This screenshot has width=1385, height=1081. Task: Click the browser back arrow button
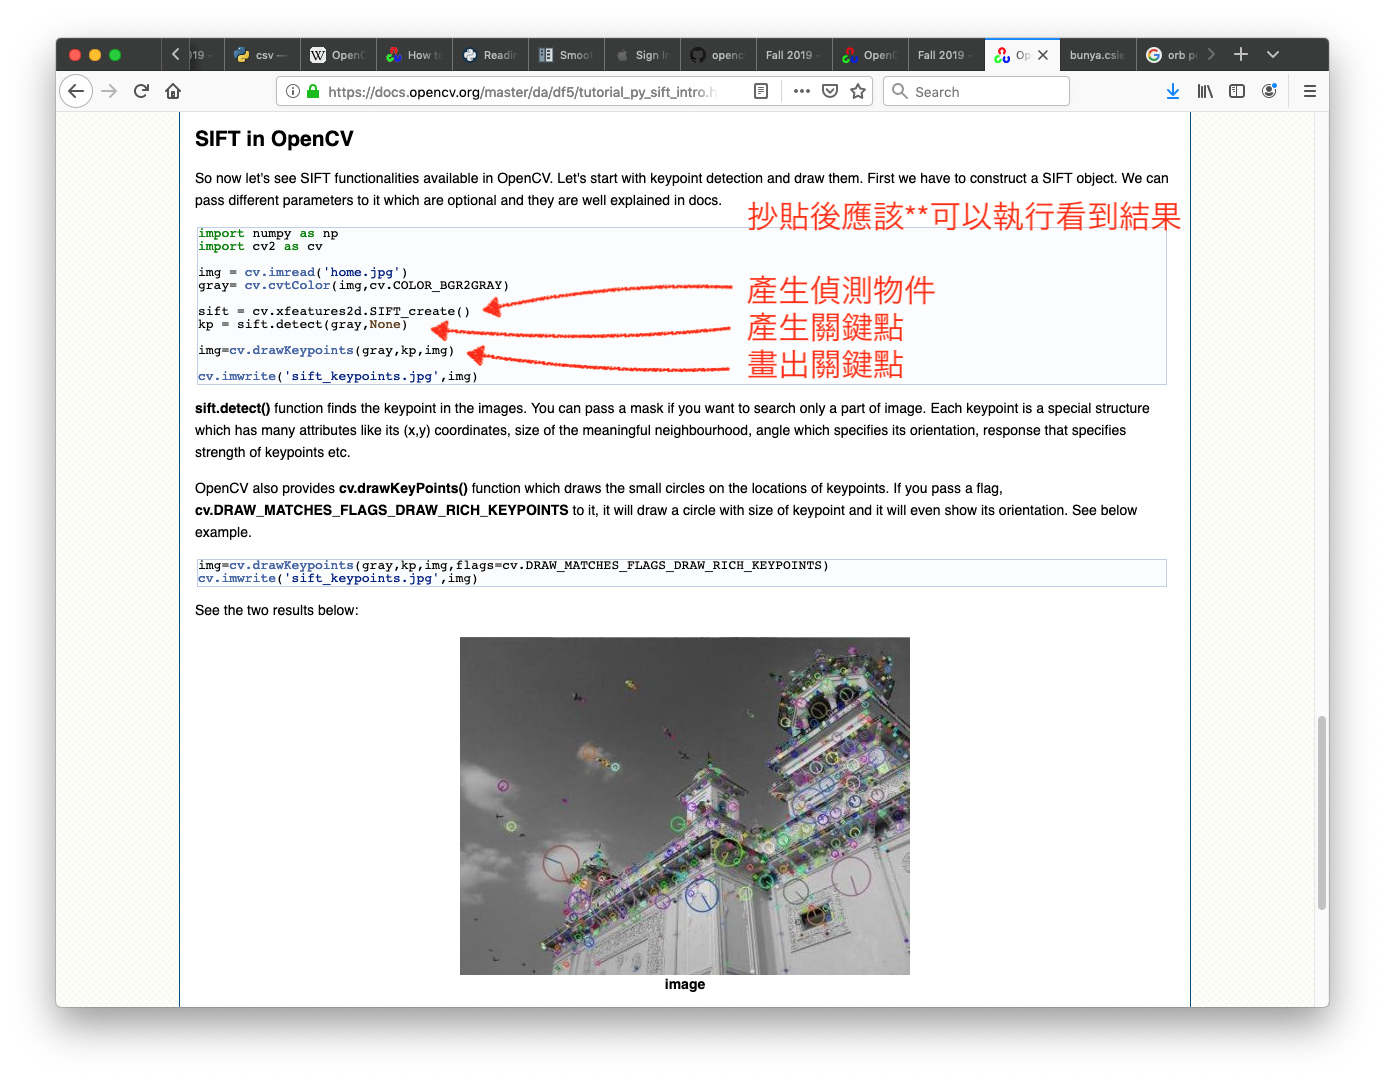[x=76, y=91]
